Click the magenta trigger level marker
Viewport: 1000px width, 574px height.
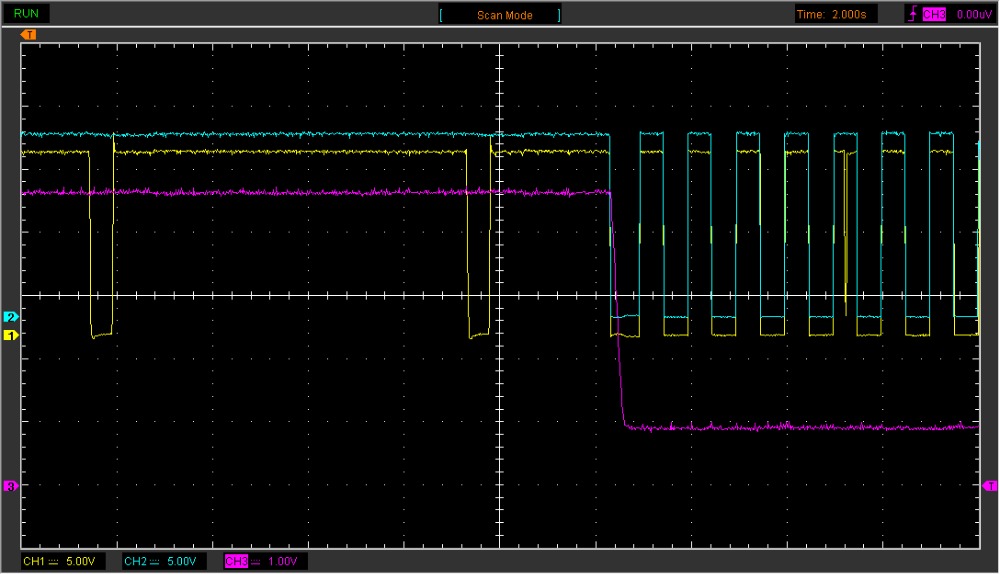pos(990,485)
